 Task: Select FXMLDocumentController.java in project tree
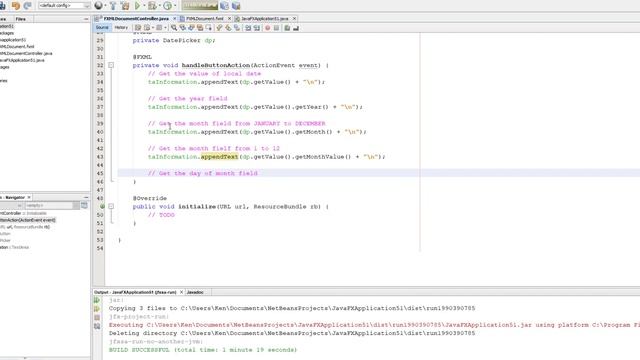[x=26, y=53]
